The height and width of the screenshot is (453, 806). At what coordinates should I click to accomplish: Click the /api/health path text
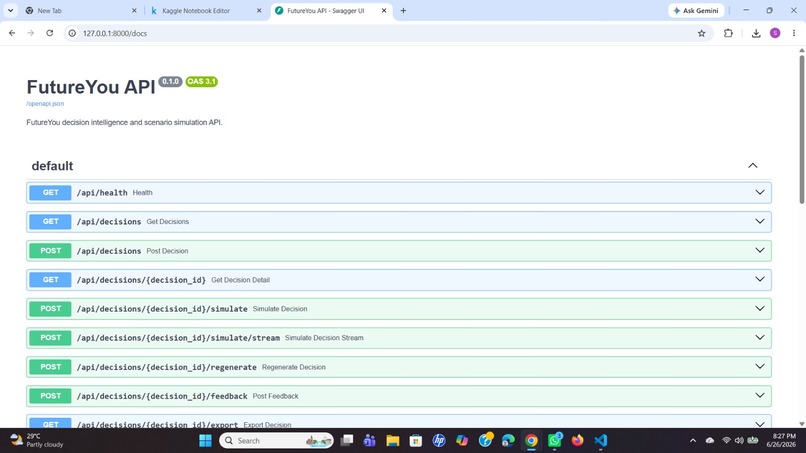tap(102, 193)
